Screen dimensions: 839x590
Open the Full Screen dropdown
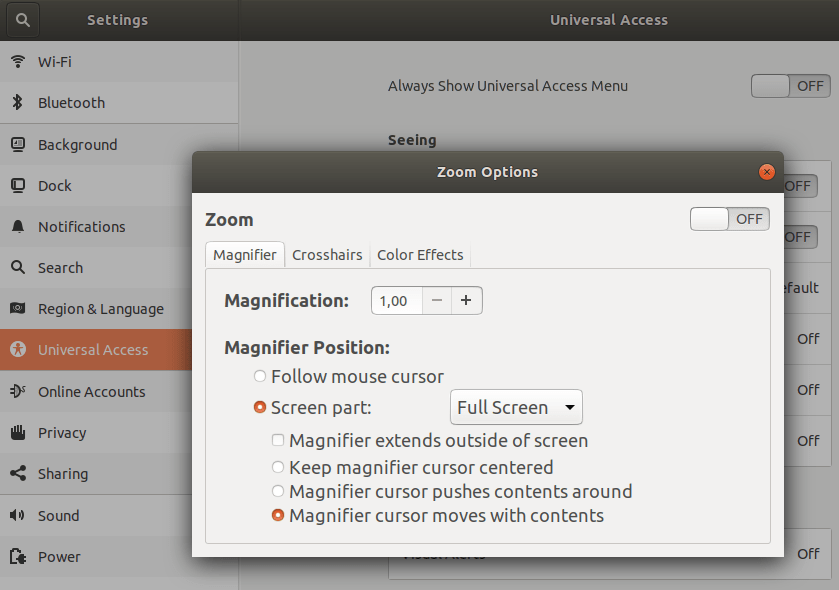(515, 408)
